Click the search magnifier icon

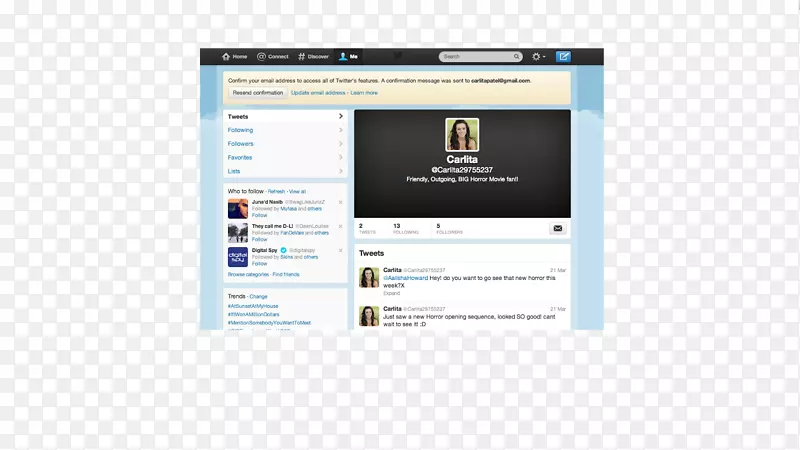pyautogui.click(x=516, y=57)
